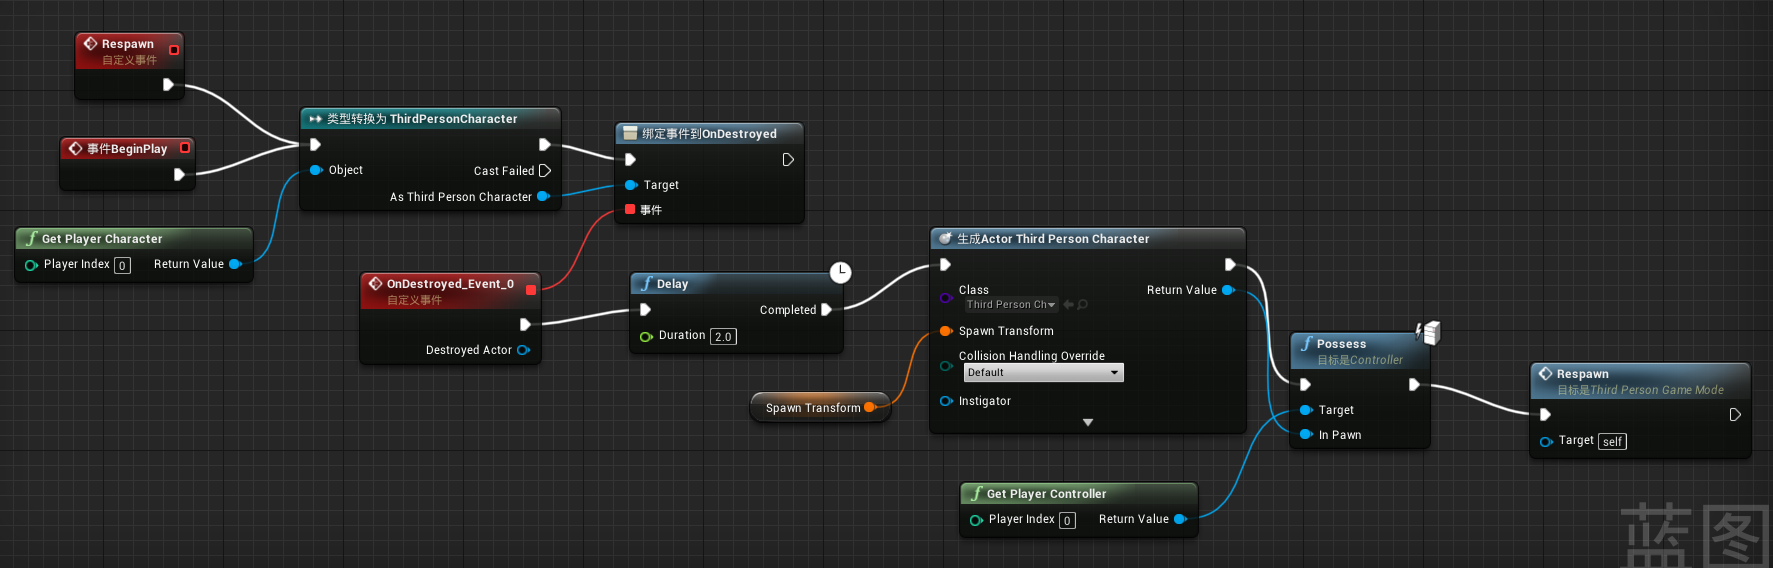Click the Instigator input pin
The height and width of the screenshot is (568, 1773).
[x=946, y=401]
